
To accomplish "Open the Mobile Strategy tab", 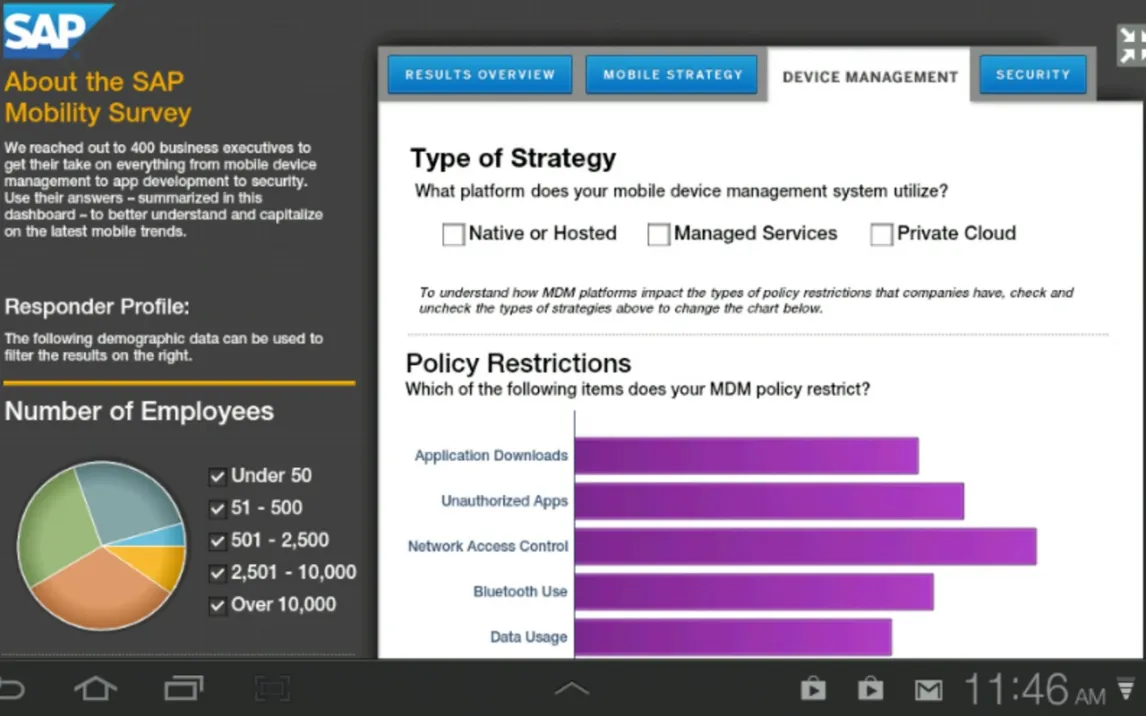I will click(672, 75).
